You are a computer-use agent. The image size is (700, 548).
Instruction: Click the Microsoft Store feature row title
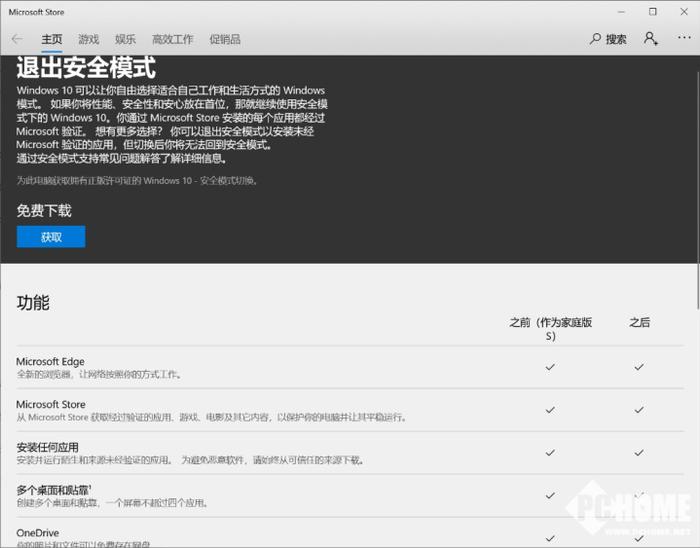[50, 404]
